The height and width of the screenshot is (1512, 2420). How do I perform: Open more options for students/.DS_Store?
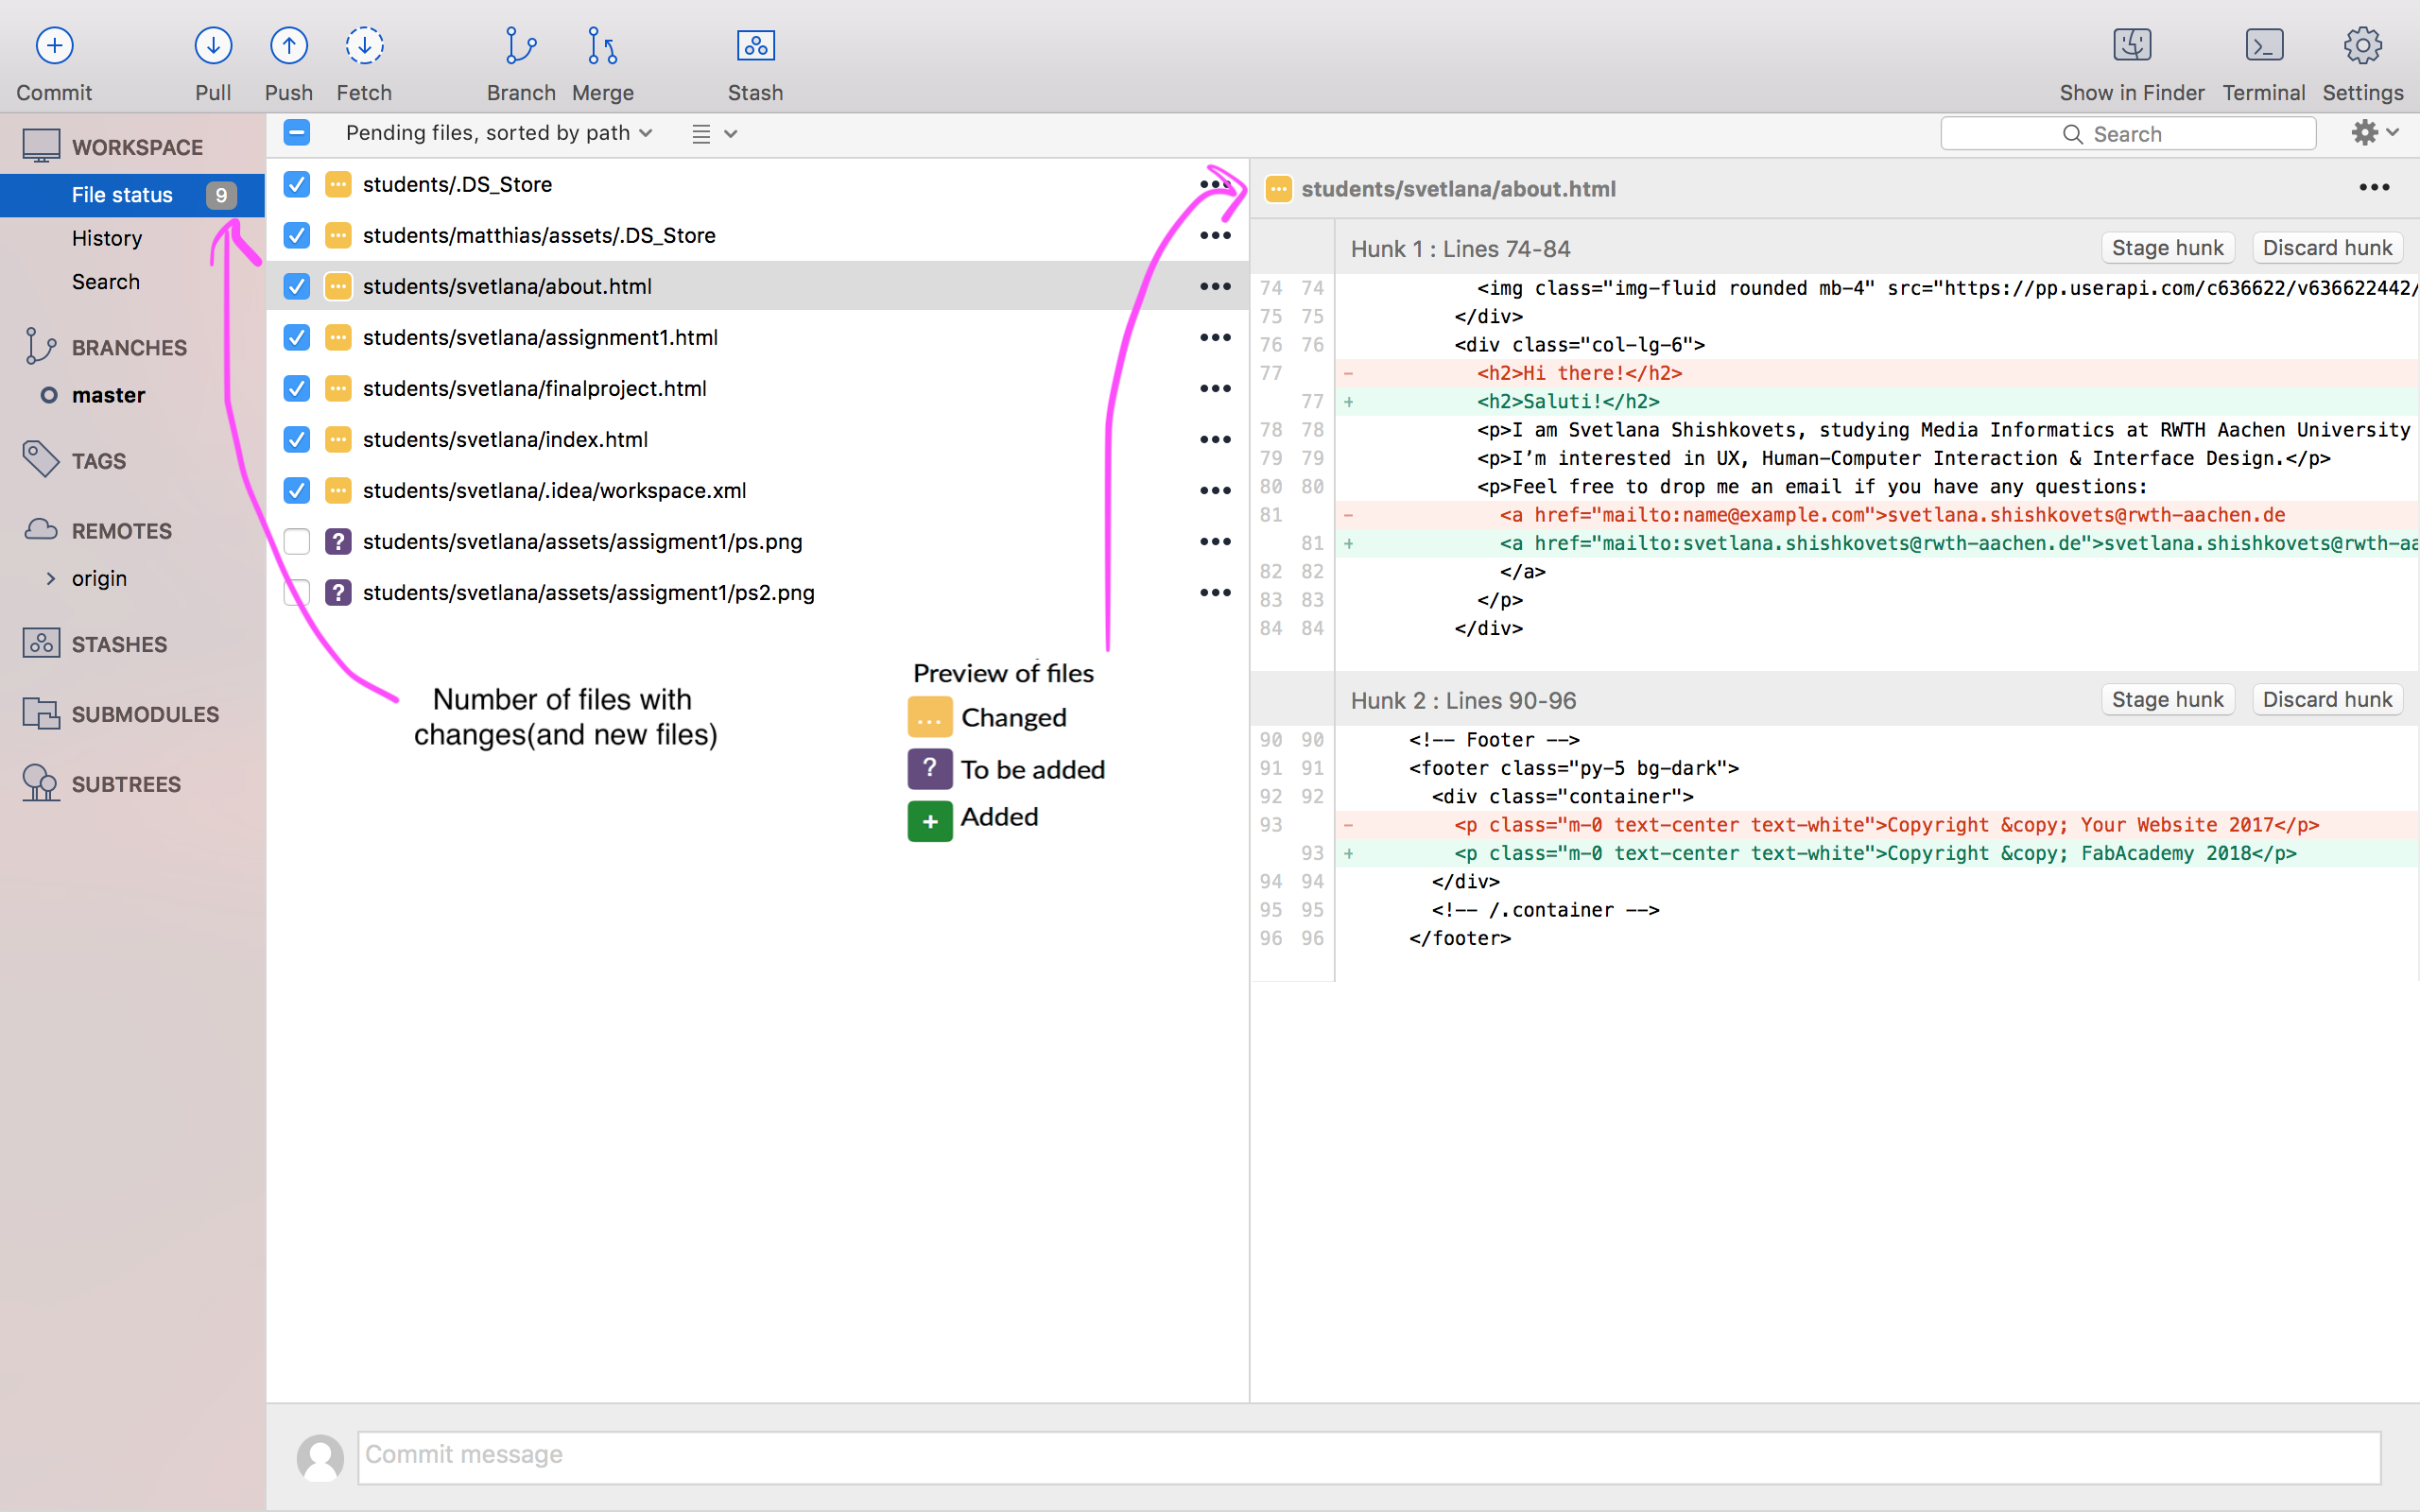click(1215, 184)
